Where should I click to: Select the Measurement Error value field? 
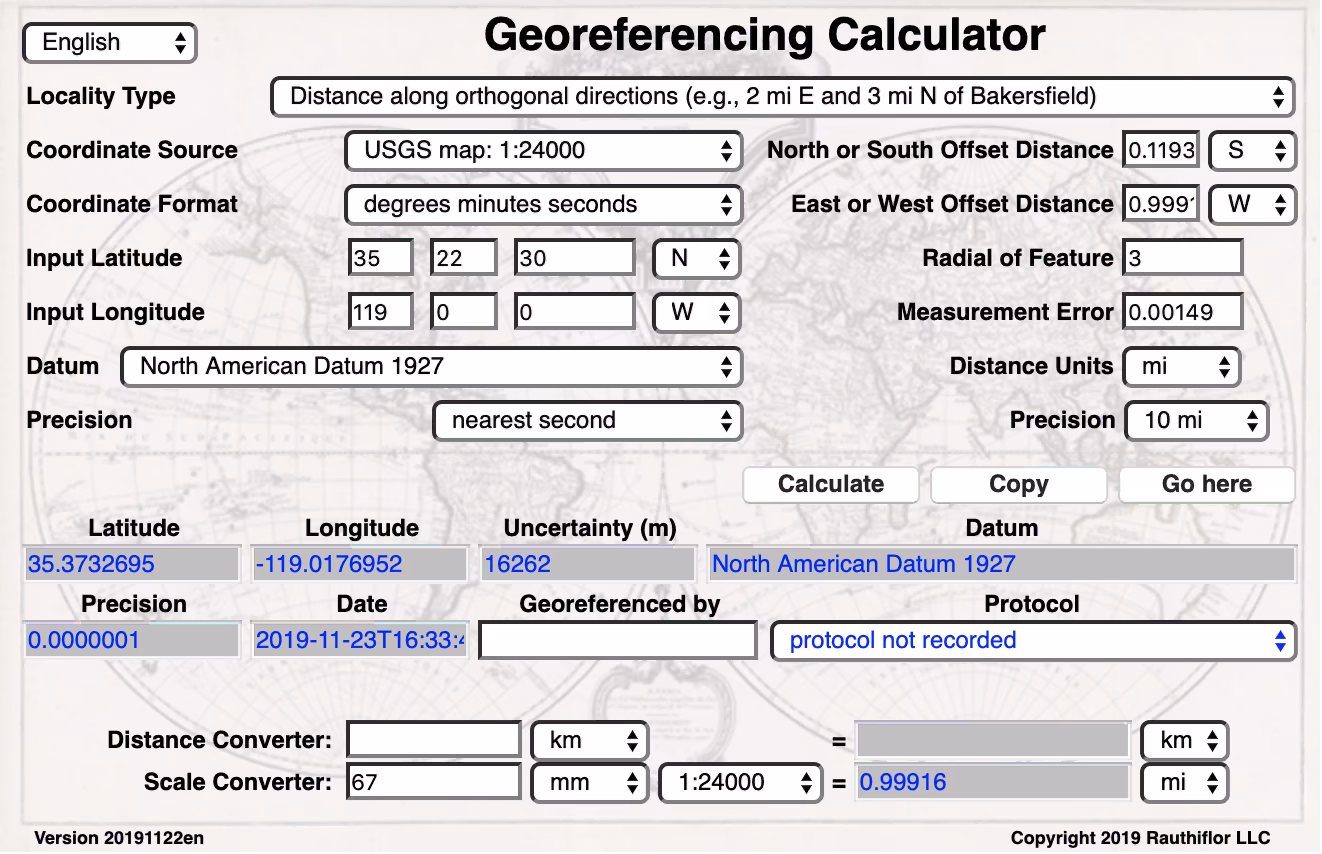pos(1182,311)
